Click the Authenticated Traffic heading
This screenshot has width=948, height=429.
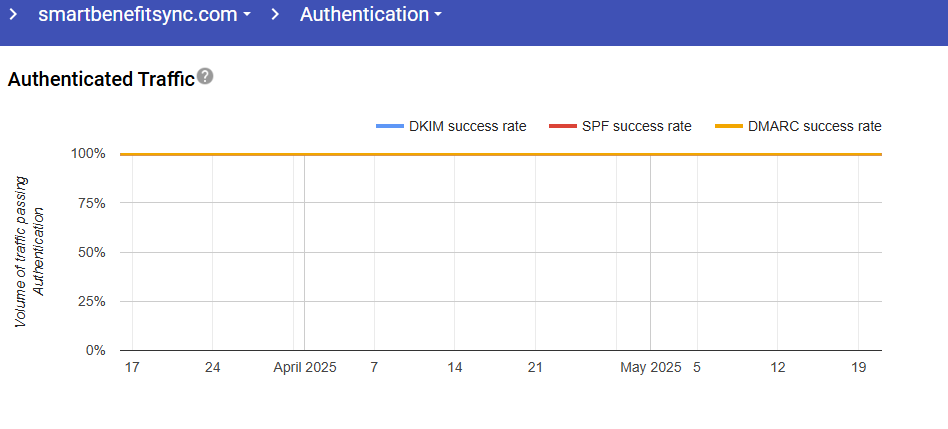tap(100, 80)
